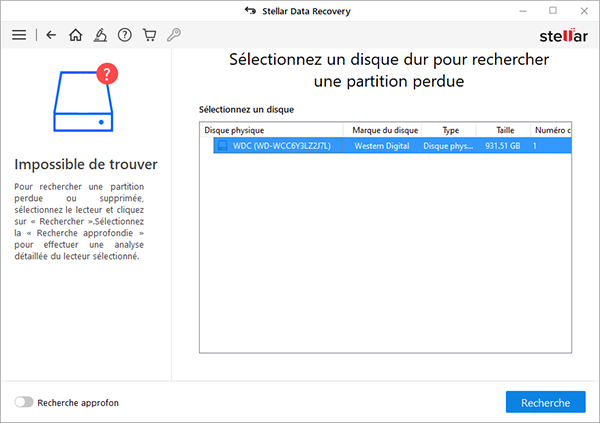Screen dimensions: 600x423
Task: Enable the Recherche approfondie toggle
Action: pyautogui.click(x=24, y=402)
